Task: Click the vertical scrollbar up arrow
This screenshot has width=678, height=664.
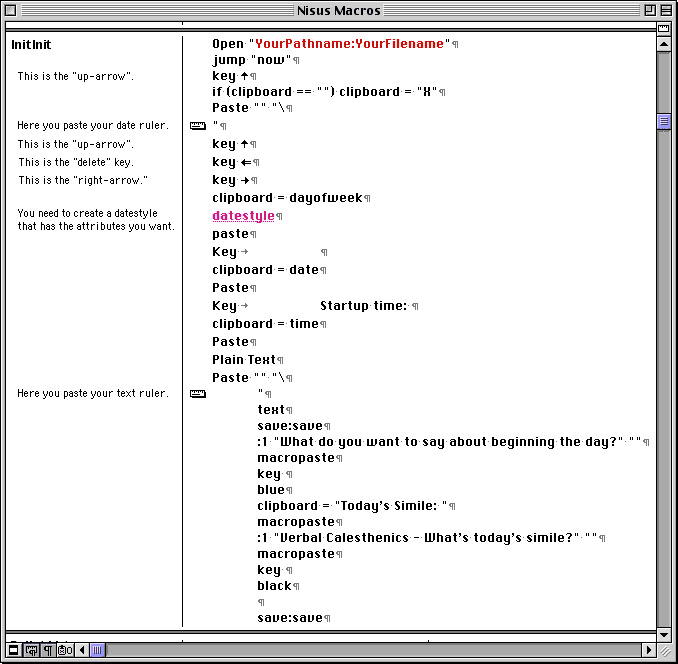Action: (x=663, y=45)
